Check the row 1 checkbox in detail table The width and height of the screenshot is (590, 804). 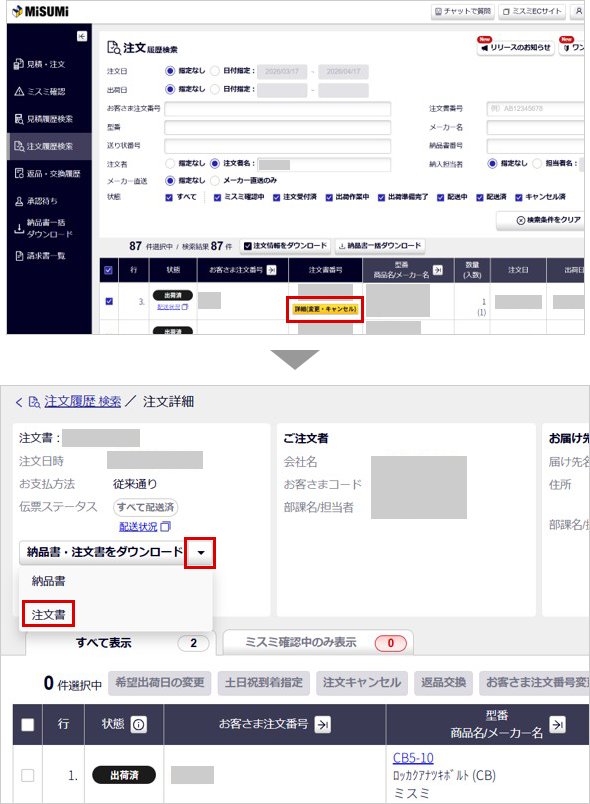pos(28,775)
